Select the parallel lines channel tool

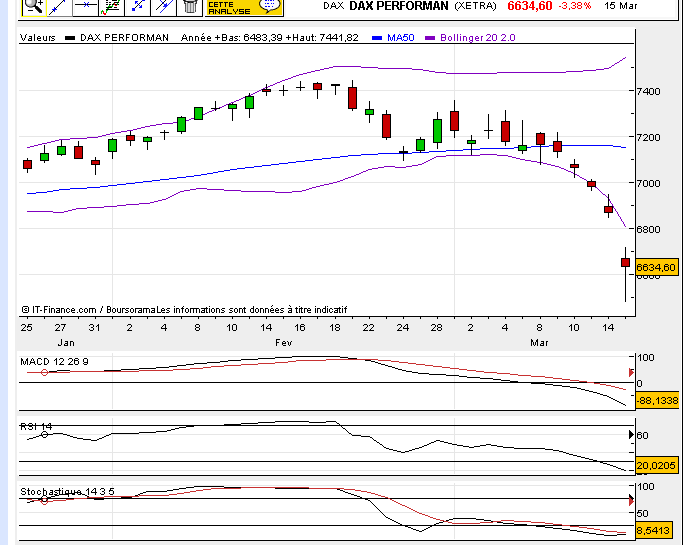pos(163,6)
